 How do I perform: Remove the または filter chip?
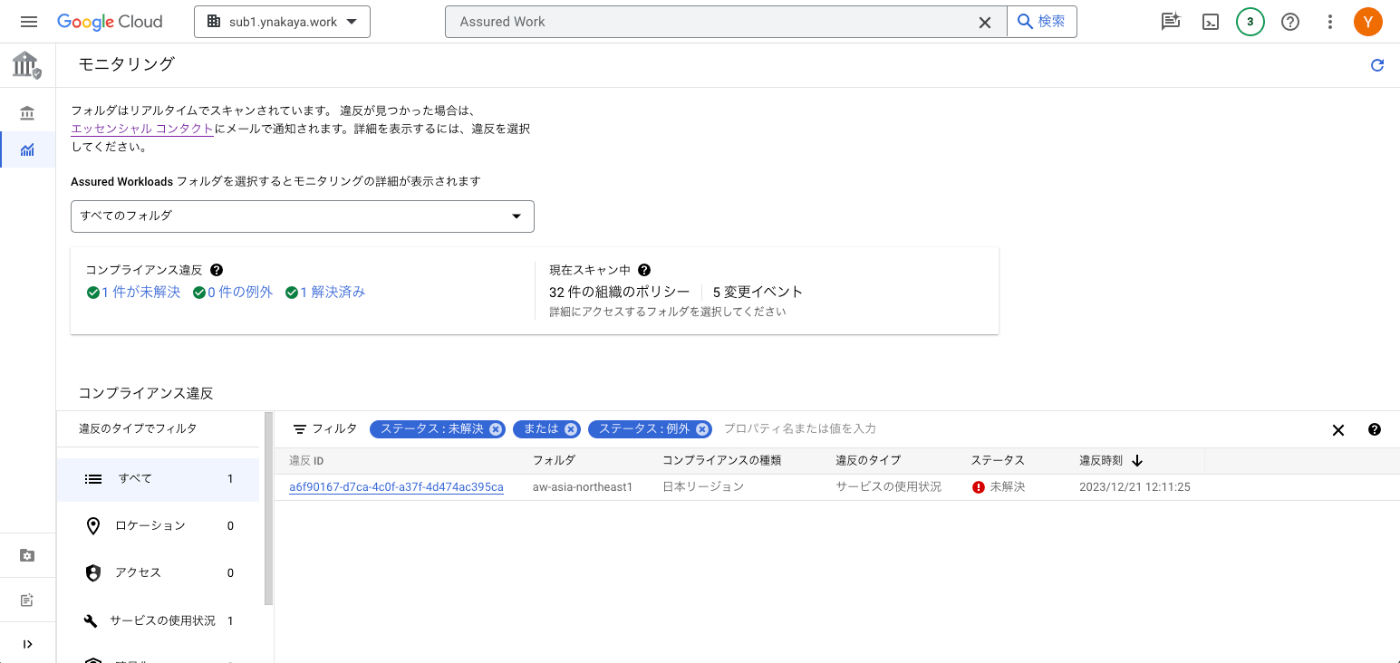tap(571, 429)
